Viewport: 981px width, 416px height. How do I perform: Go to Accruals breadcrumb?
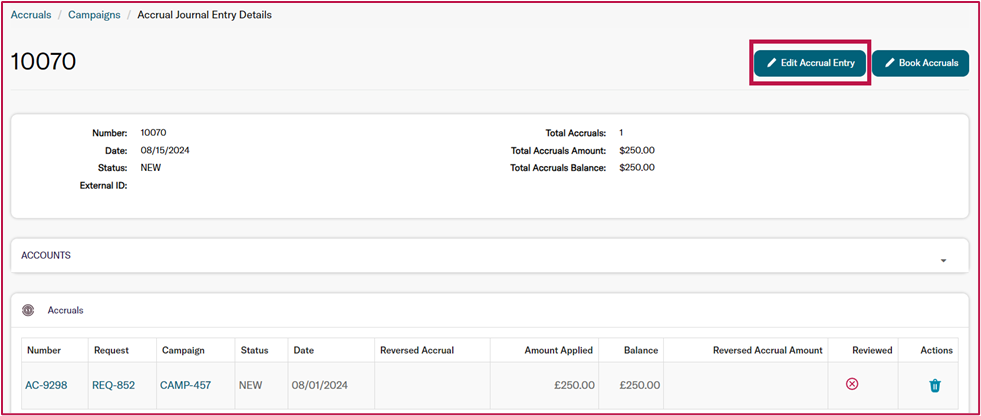pos(31,15)
